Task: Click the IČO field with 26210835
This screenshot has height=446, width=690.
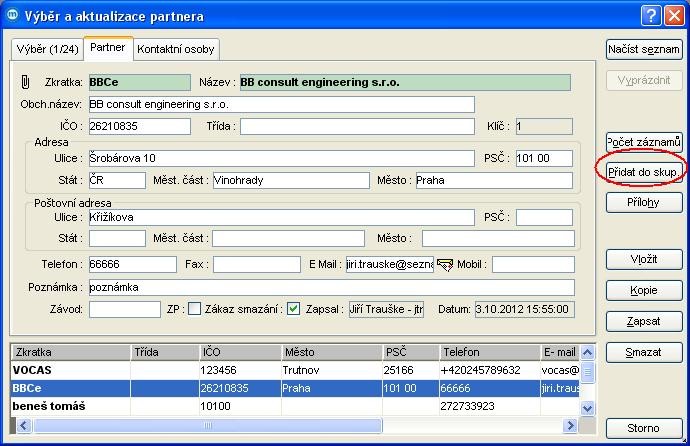Action: pos(140,126)
